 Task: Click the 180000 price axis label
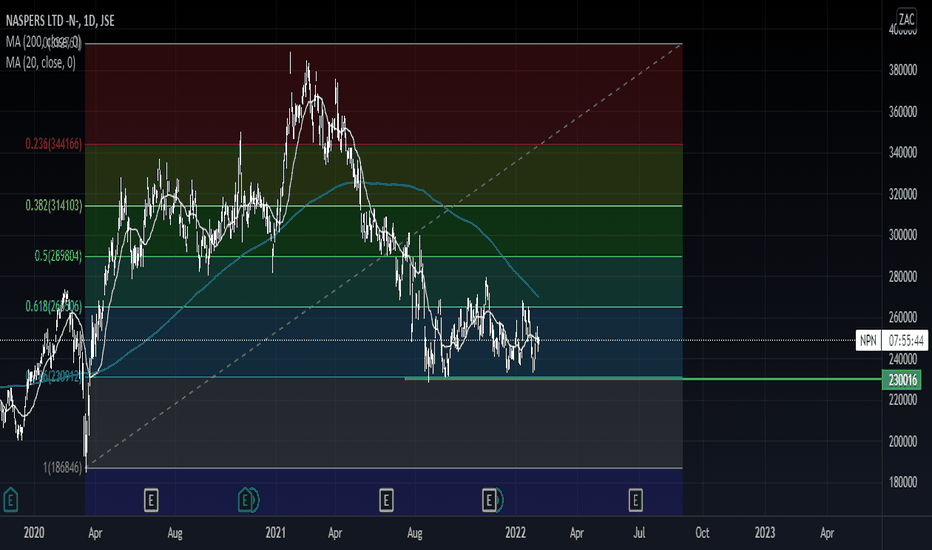(902, 482)
